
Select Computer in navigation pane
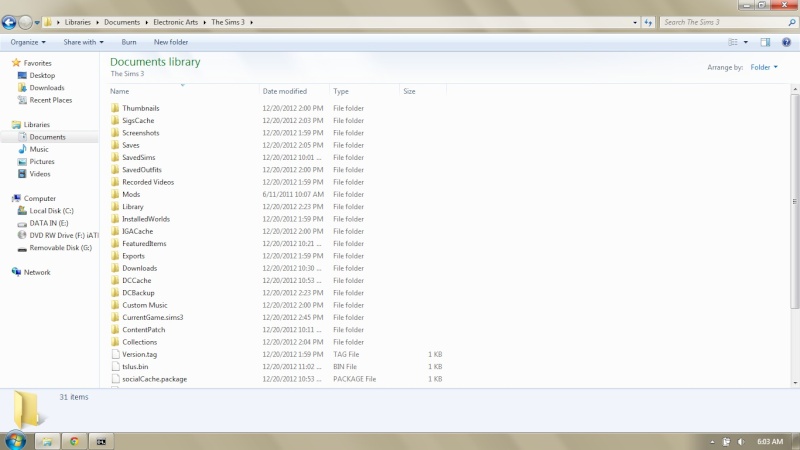pos(34,198)
